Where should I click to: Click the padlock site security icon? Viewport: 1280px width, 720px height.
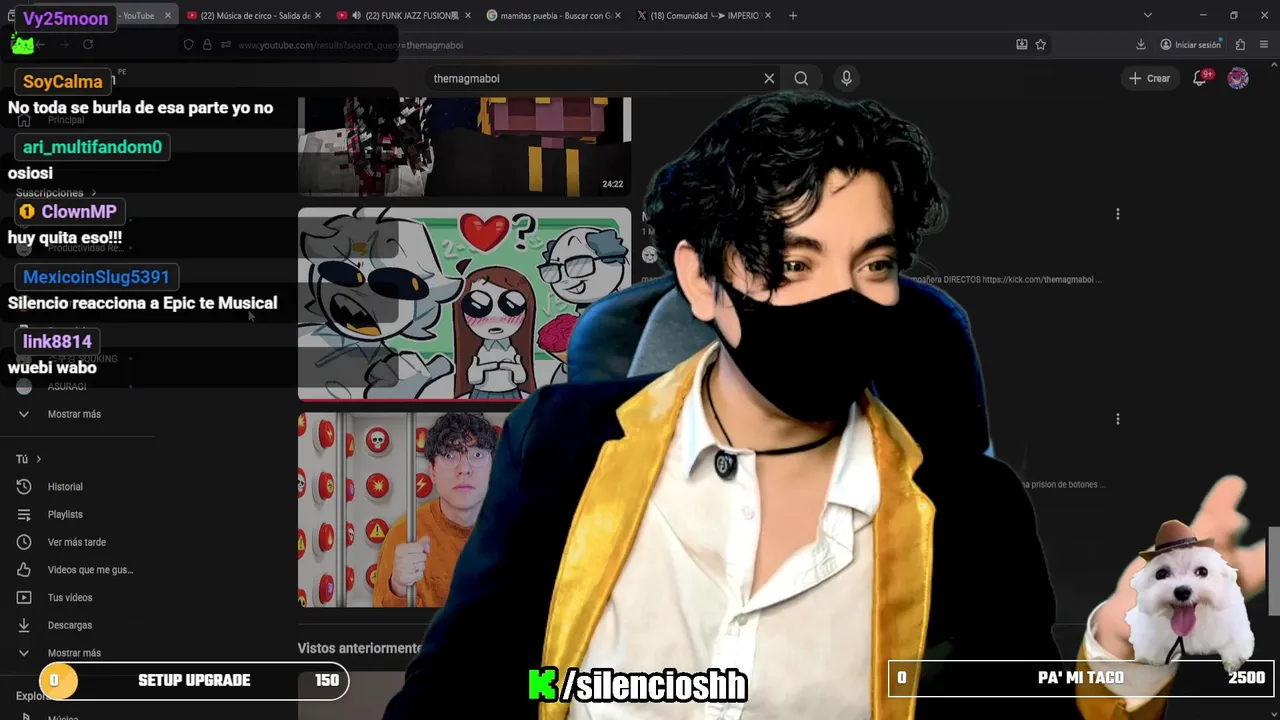[x=207, y=45]
